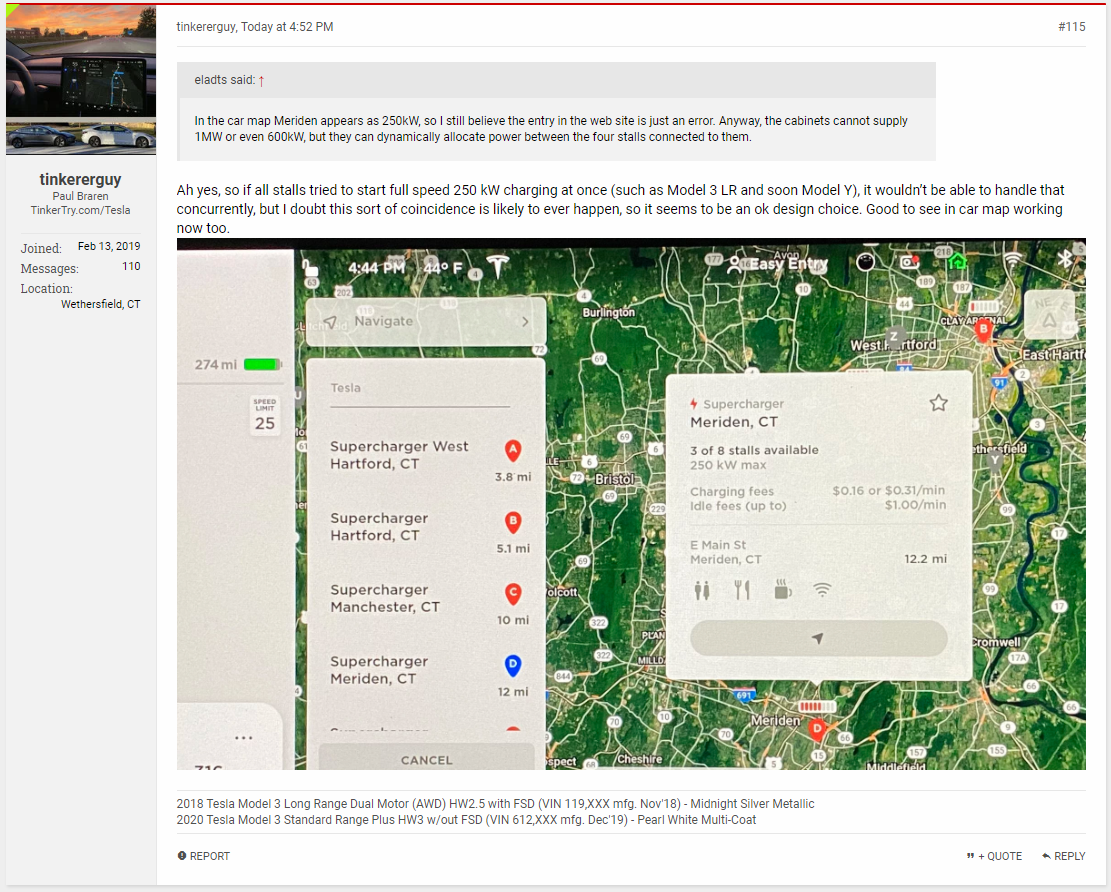Click the red marker C for Manchester

tap(513, 594)
